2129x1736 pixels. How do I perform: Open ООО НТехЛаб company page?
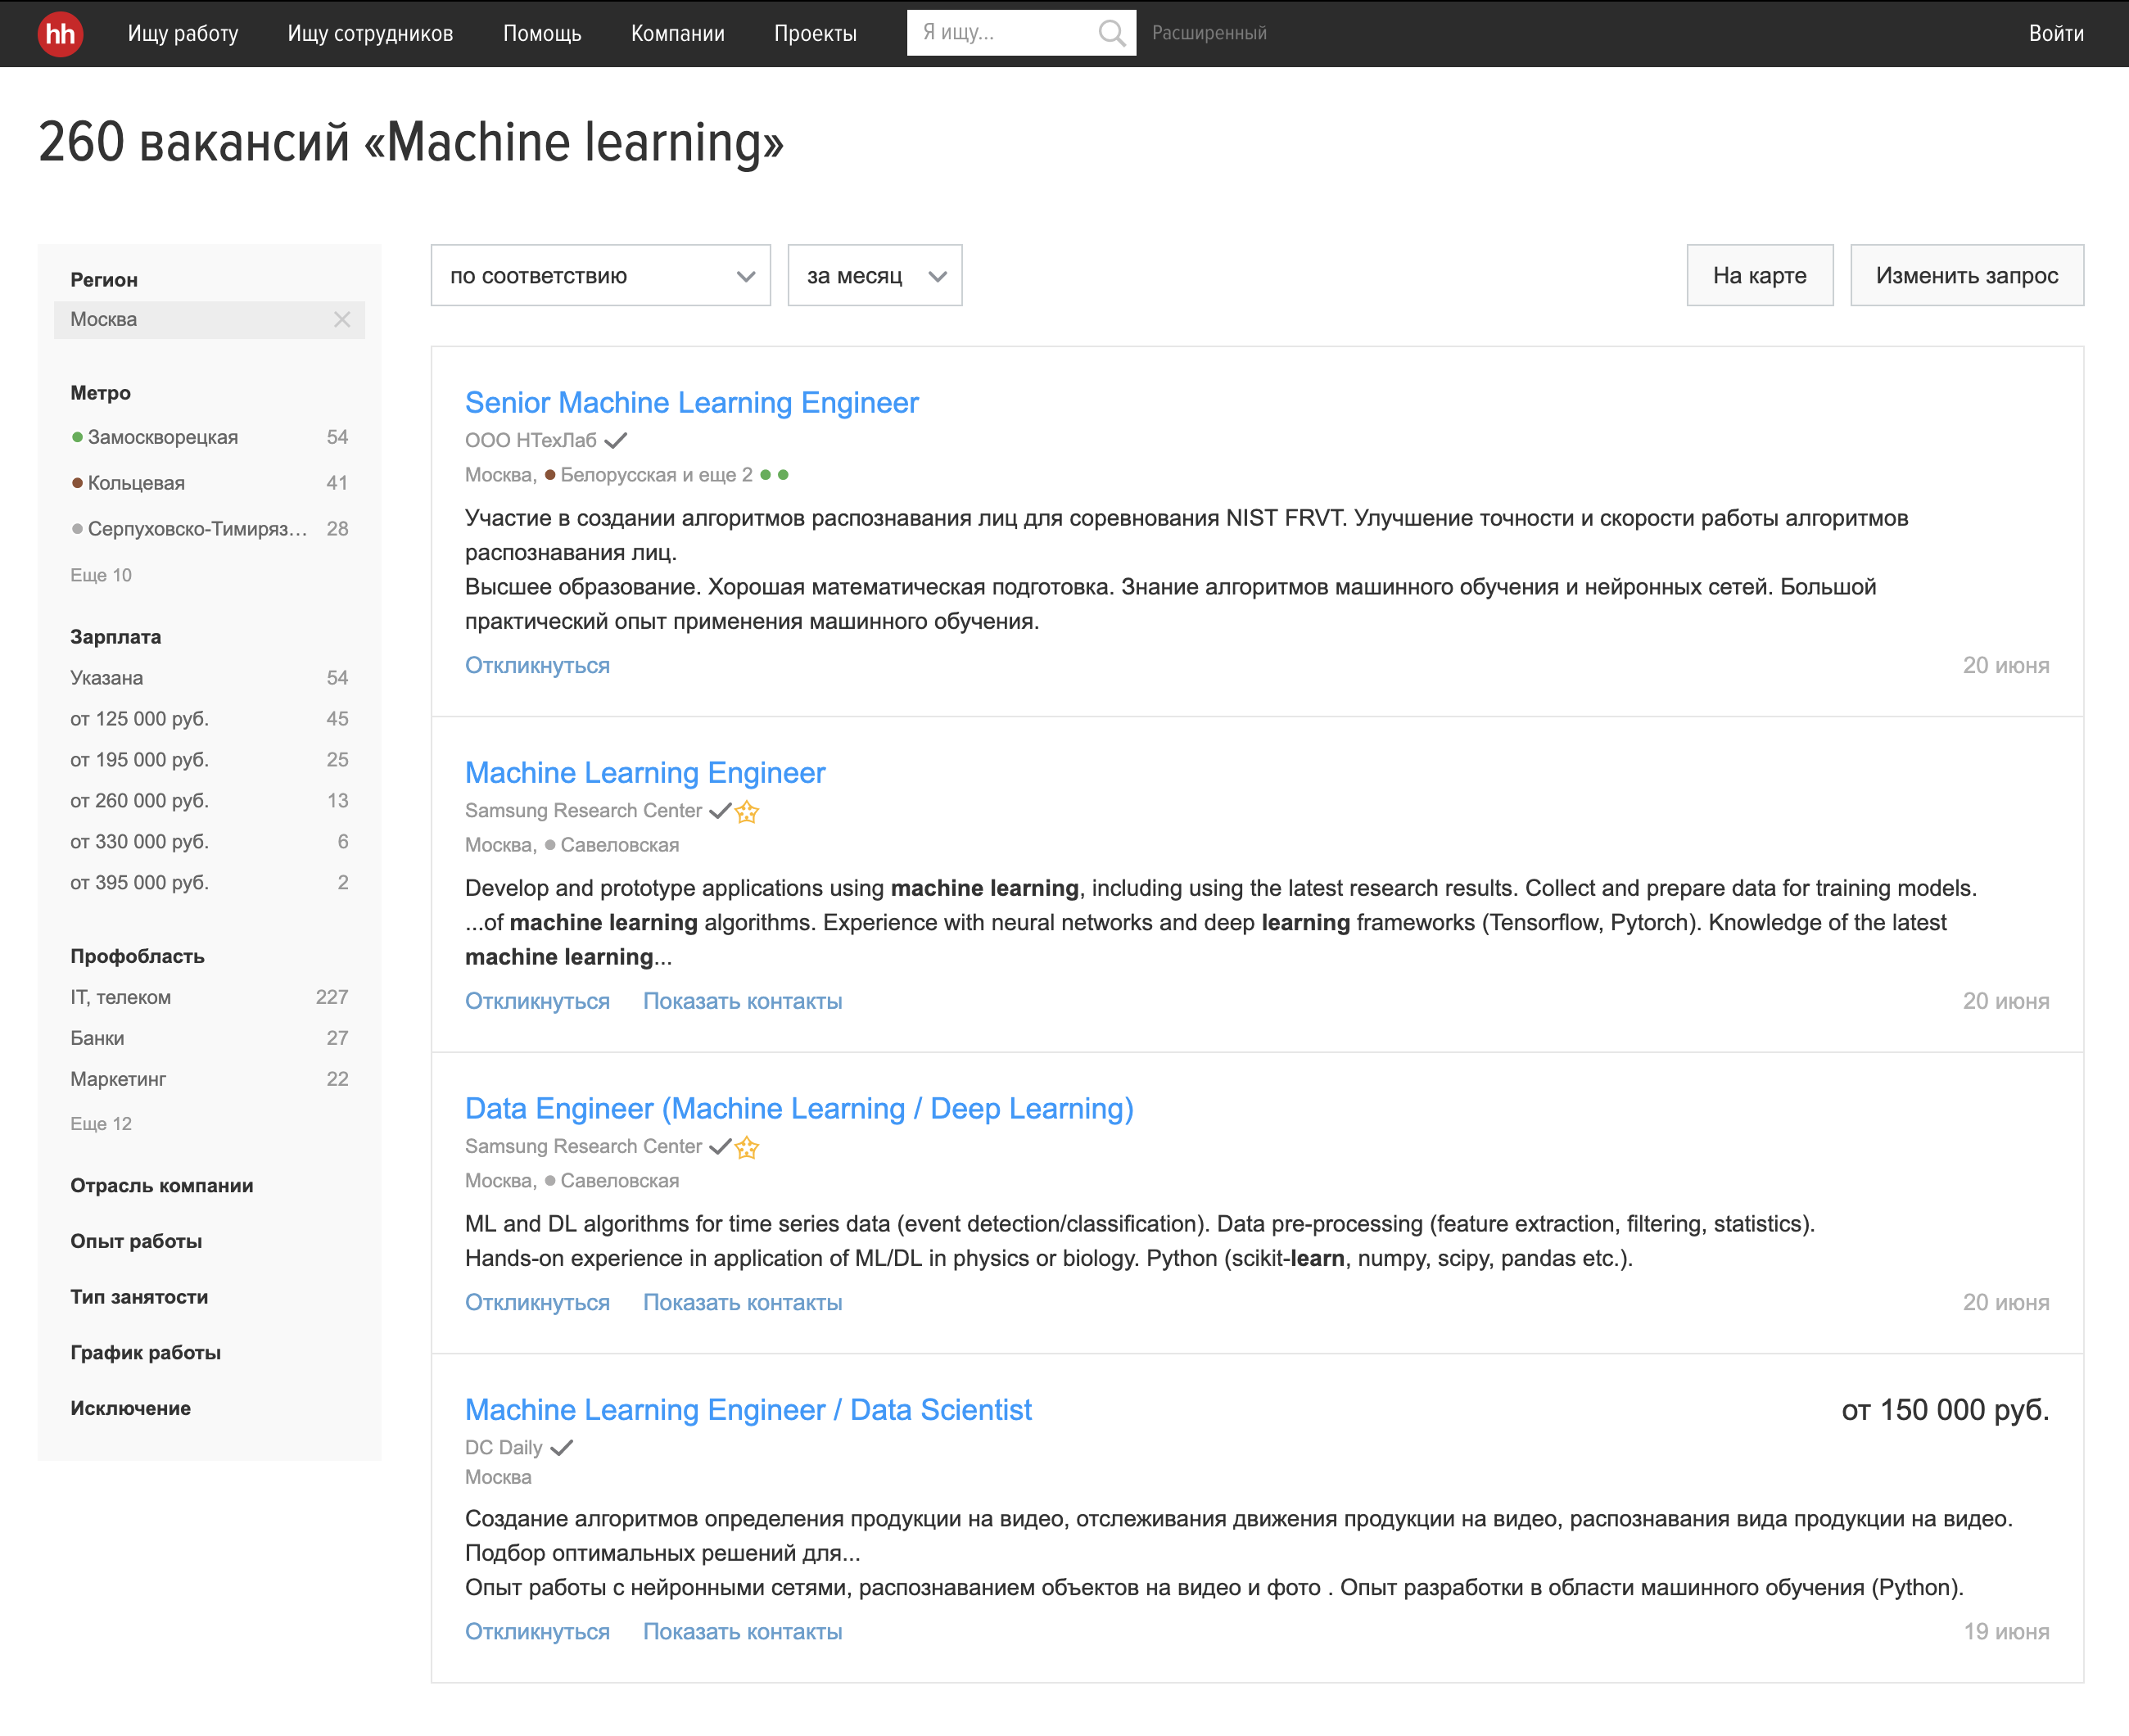pos(530,440)
